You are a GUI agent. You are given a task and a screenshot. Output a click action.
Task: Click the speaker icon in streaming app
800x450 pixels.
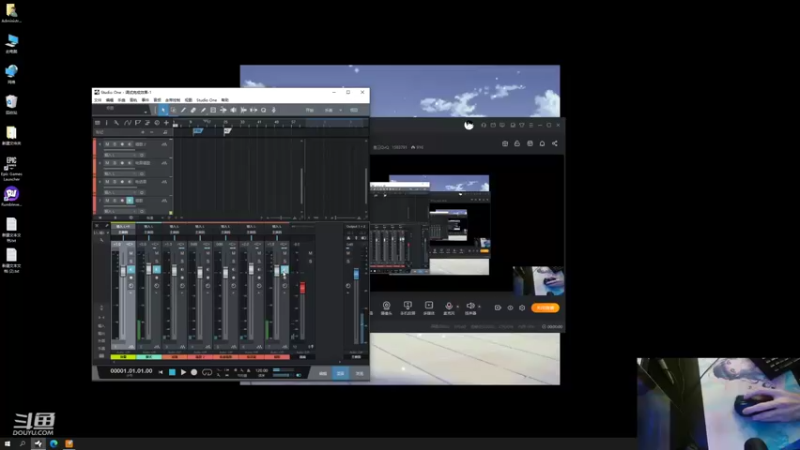(470, 306)
